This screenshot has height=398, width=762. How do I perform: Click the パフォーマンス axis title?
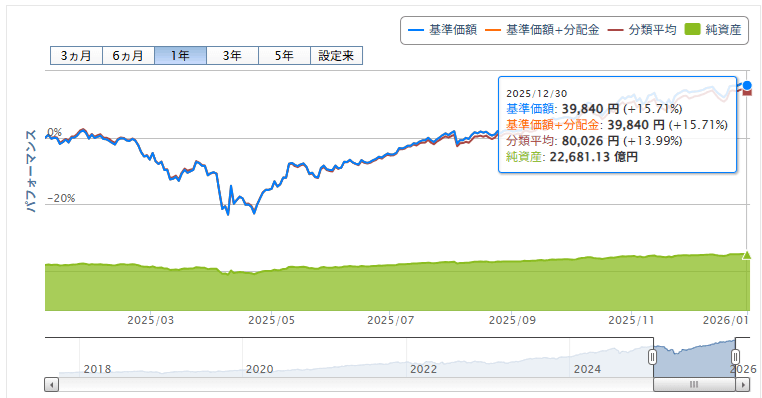(31, 171)
